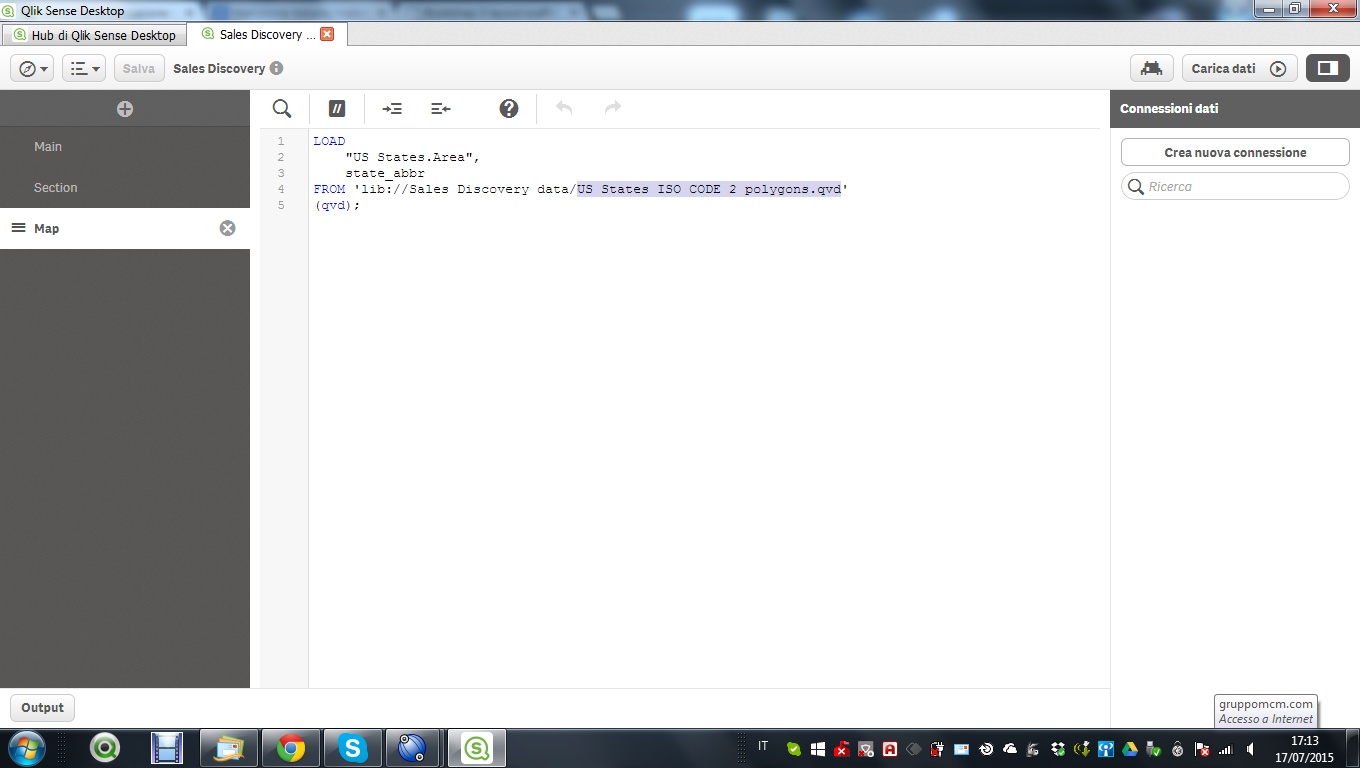Grab the Map section drag handle
This screenshot has width=1360, height=768.
click(18, 228)
